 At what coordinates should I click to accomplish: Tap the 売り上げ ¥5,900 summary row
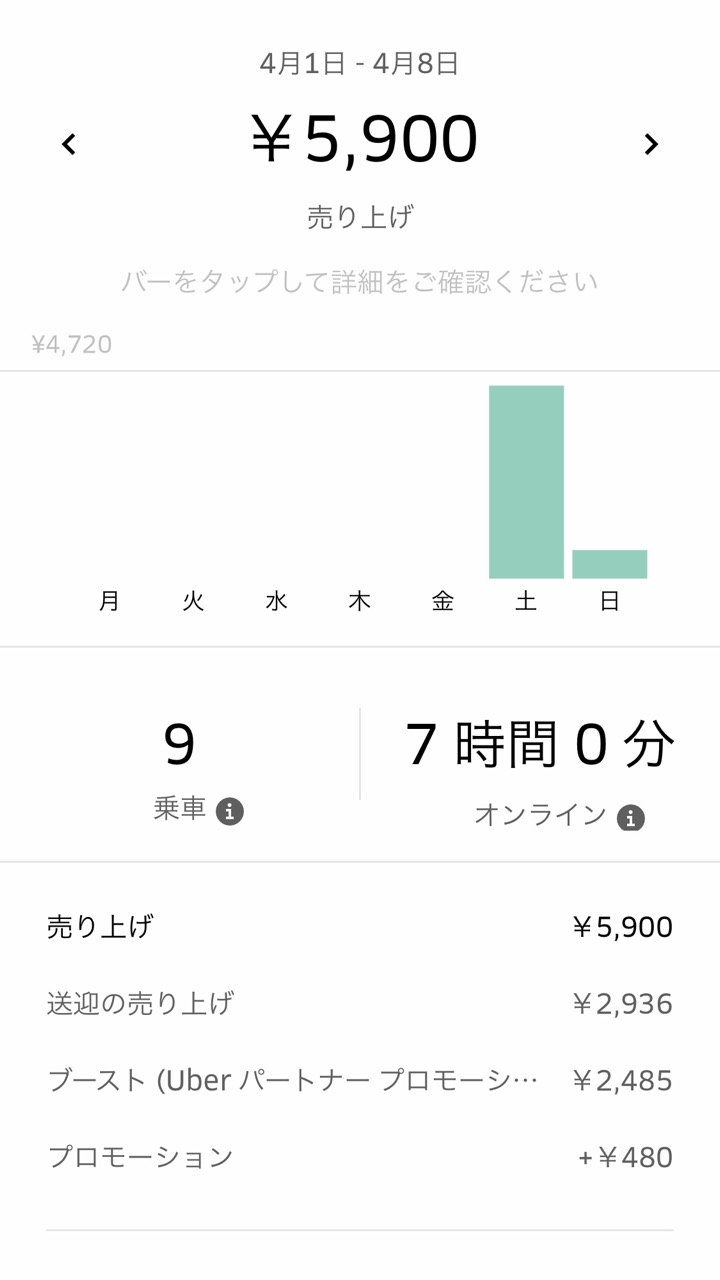(360, 927)
